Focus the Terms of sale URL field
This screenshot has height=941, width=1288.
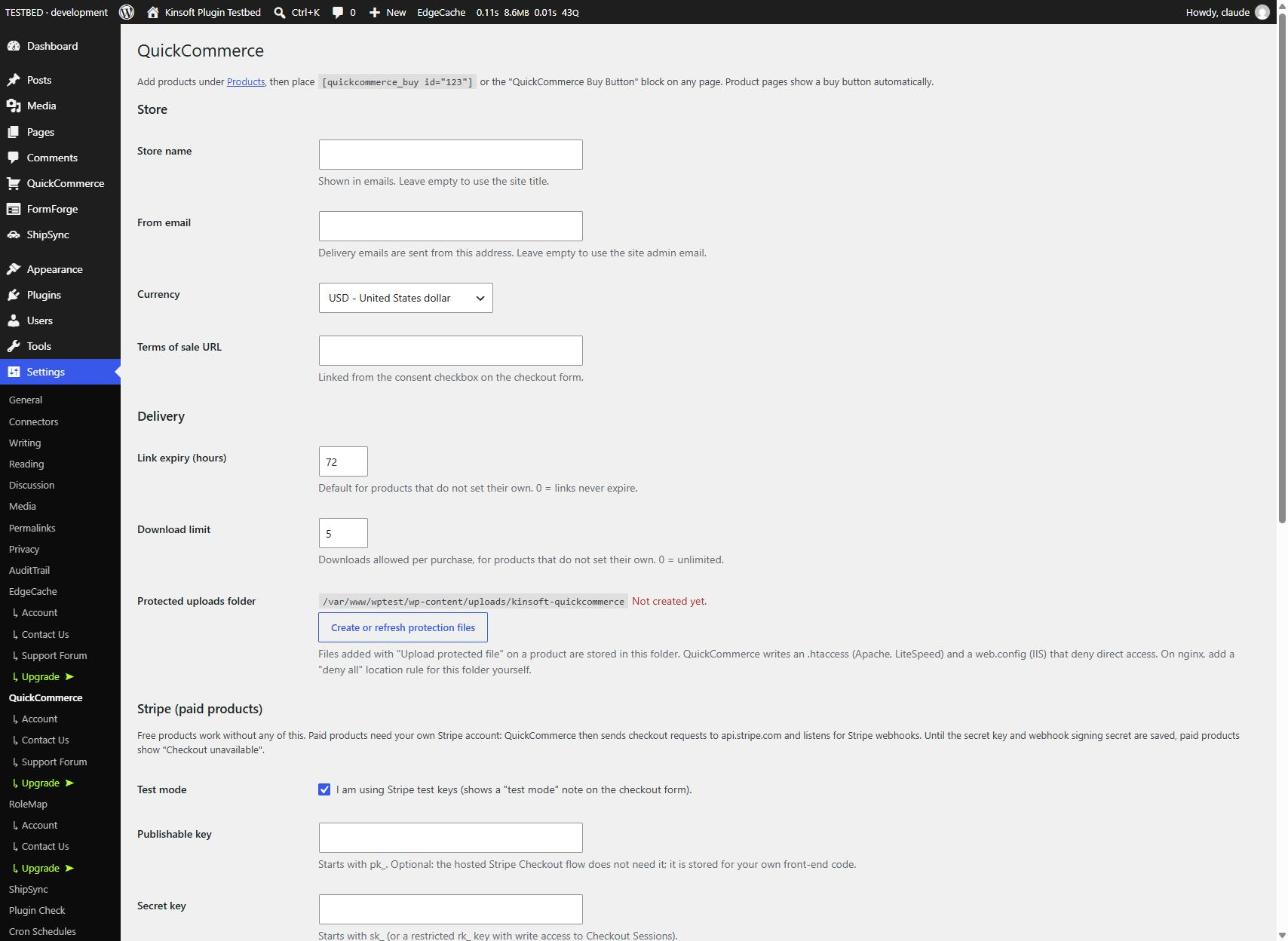tap(450, 350)
